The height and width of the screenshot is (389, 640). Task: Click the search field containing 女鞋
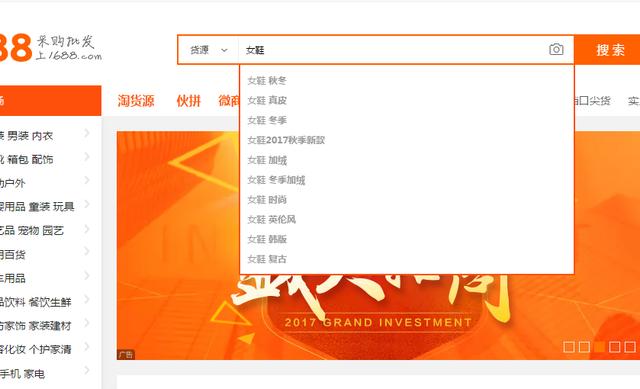[392, 50]
